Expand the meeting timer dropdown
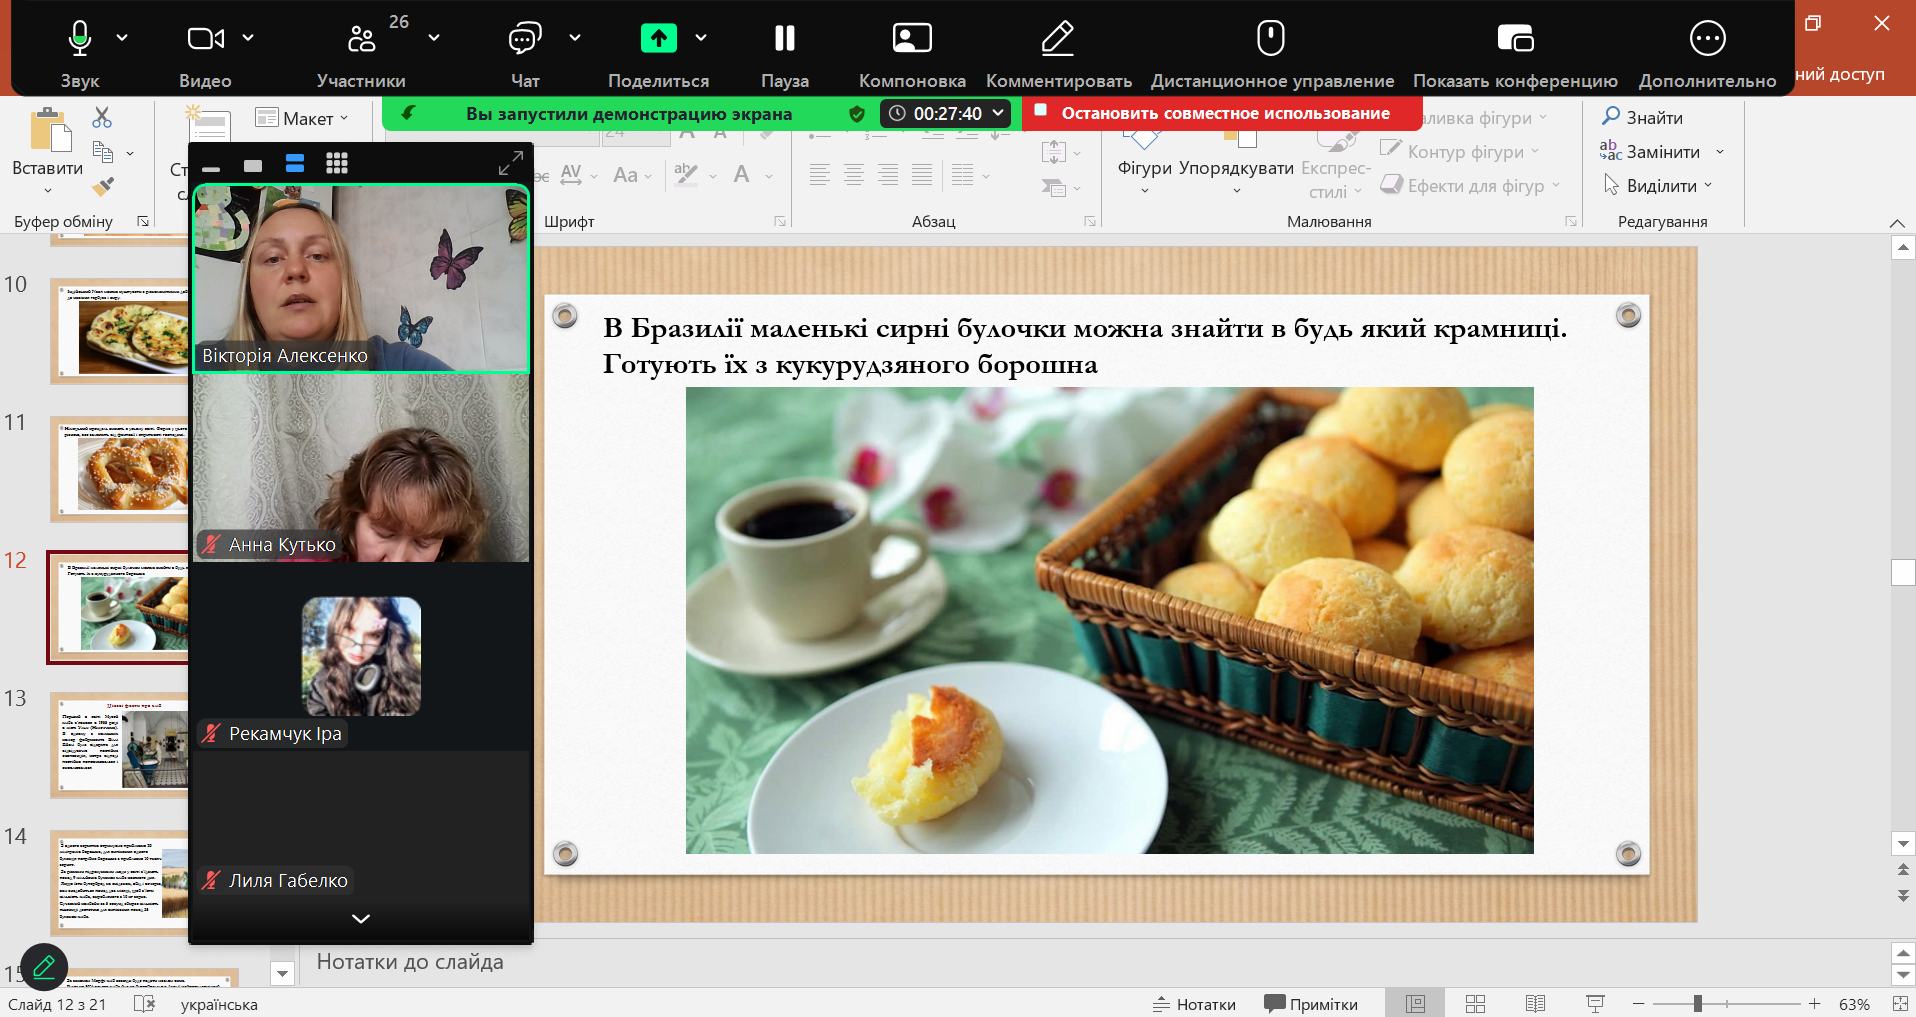1916x1017 pixels. click(x=997, y=113)
